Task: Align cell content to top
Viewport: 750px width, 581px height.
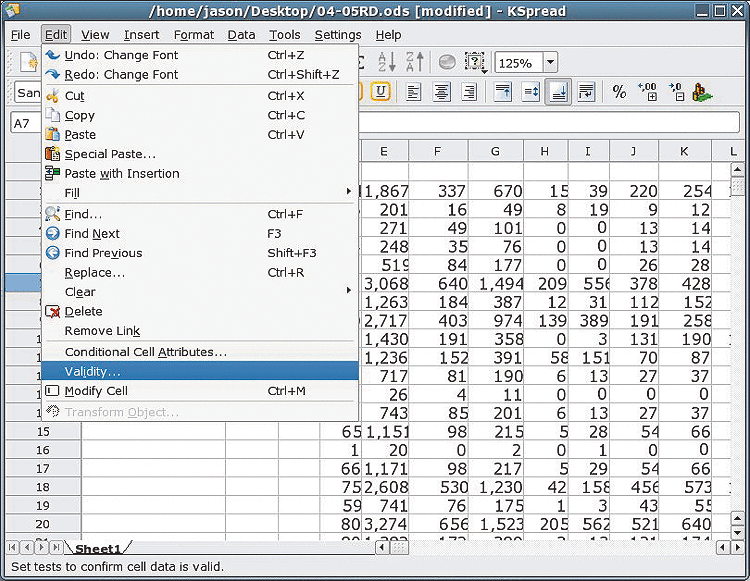Action: [502, 92]
